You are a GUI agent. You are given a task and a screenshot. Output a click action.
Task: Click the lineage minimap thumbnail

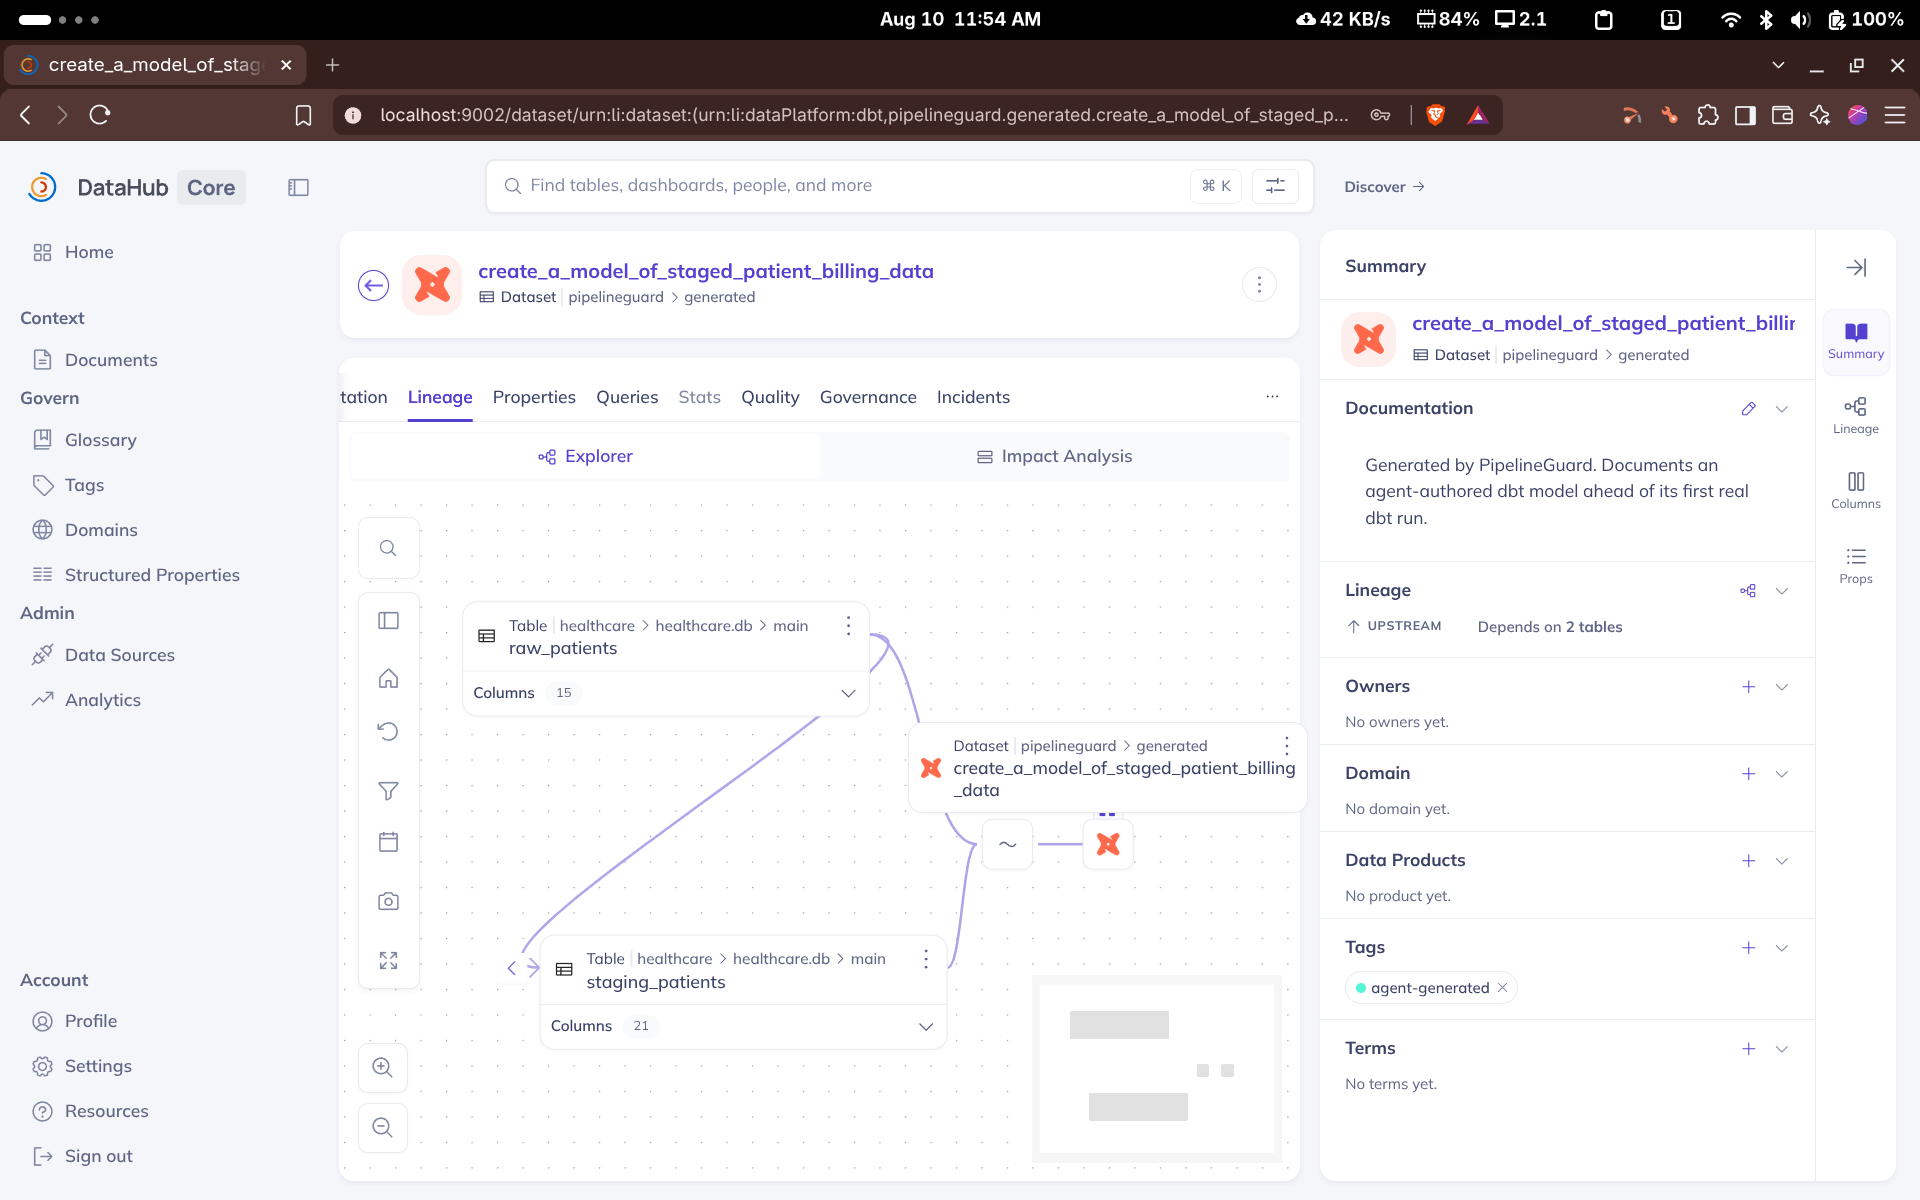pyautogui.click(x=1157, y=1070)
